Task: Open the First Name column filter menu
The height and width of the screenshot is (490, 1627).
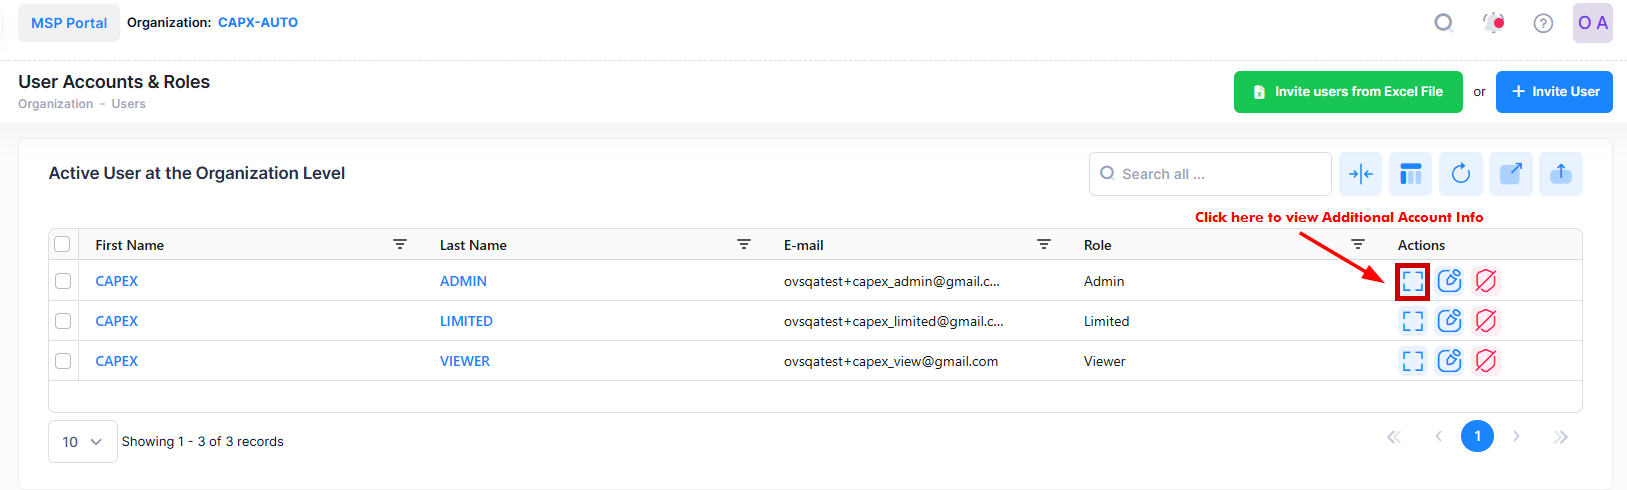Action: pos(400,244)
